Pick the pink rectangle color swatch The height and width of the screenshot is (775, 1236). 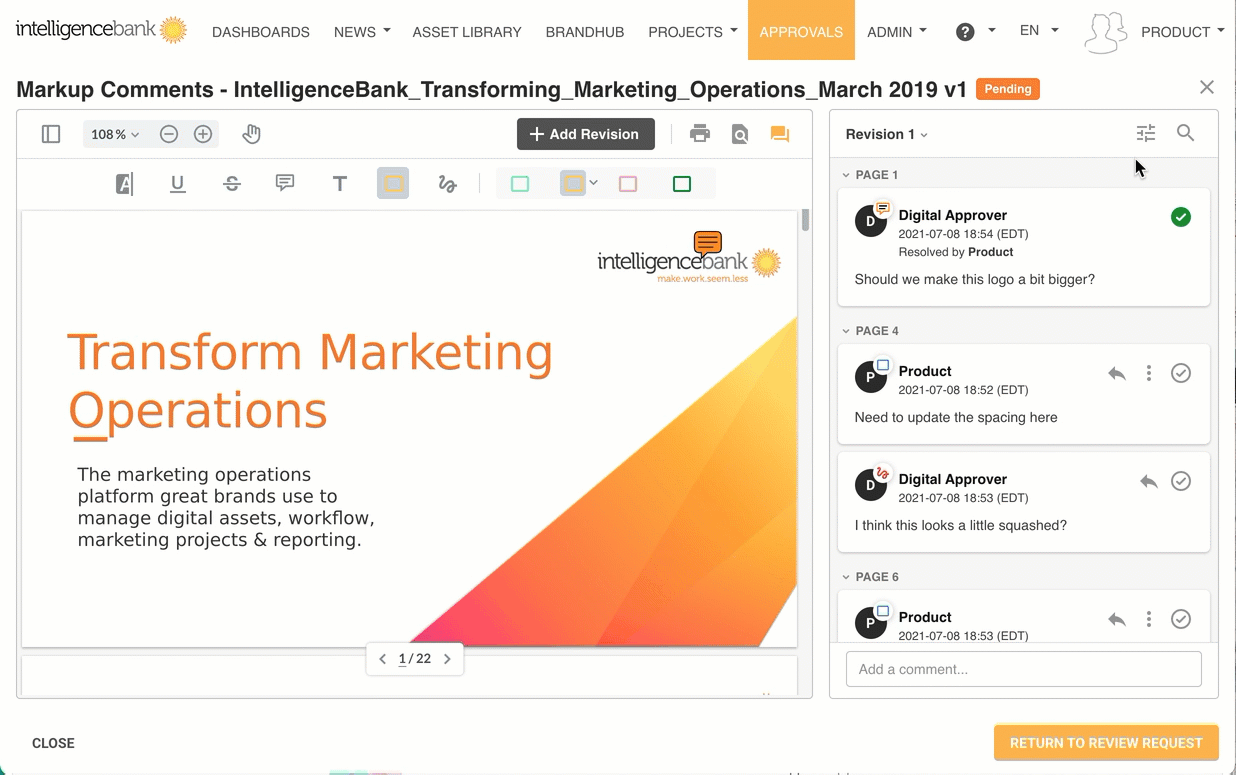[x=628, y=184]
